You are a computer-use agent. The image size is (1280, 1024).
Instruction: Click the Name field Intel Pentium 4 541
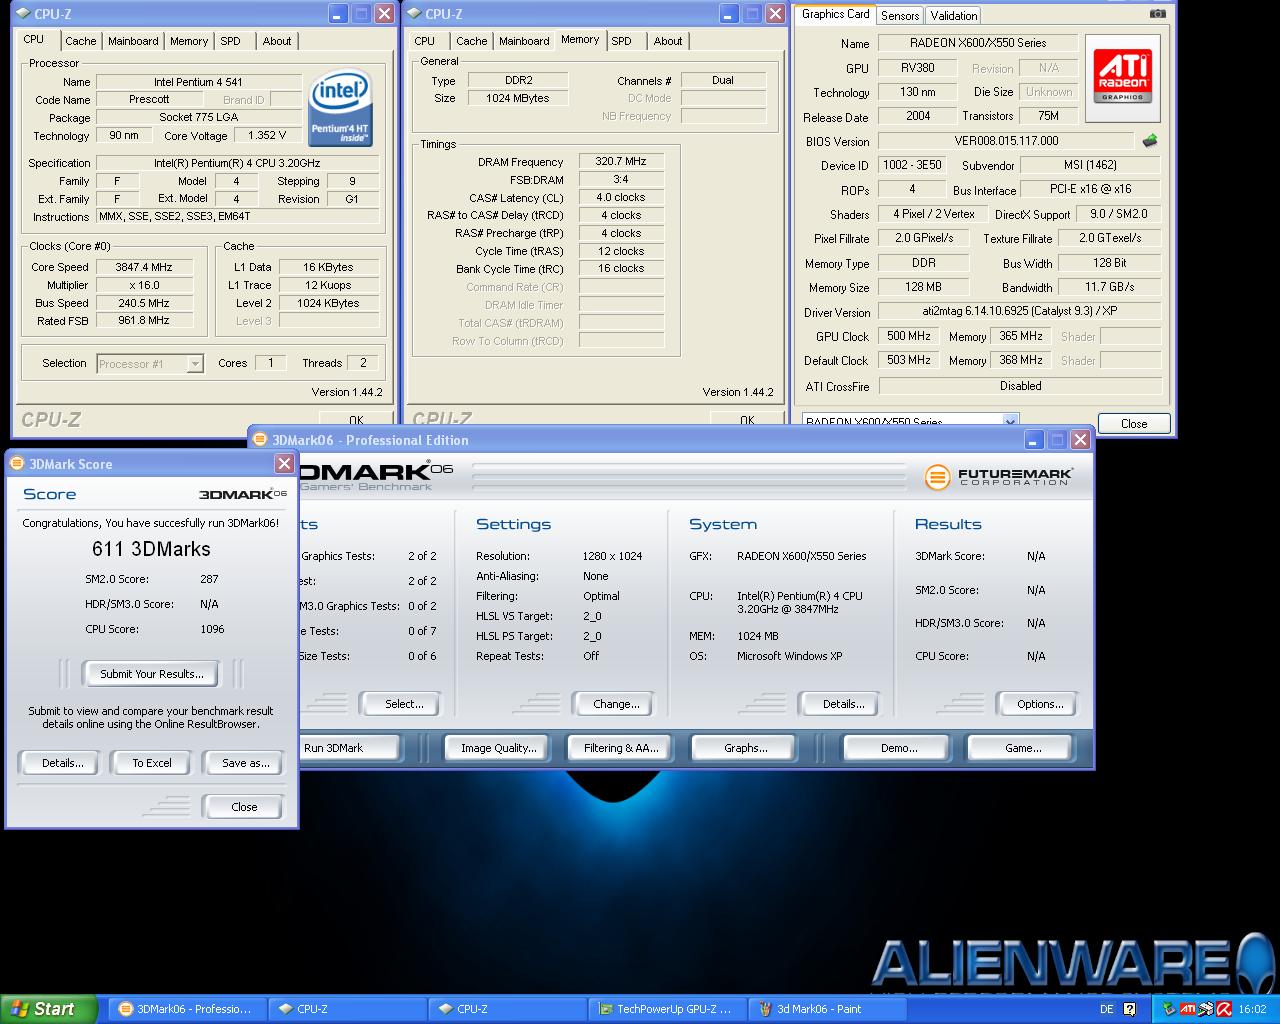198,82
